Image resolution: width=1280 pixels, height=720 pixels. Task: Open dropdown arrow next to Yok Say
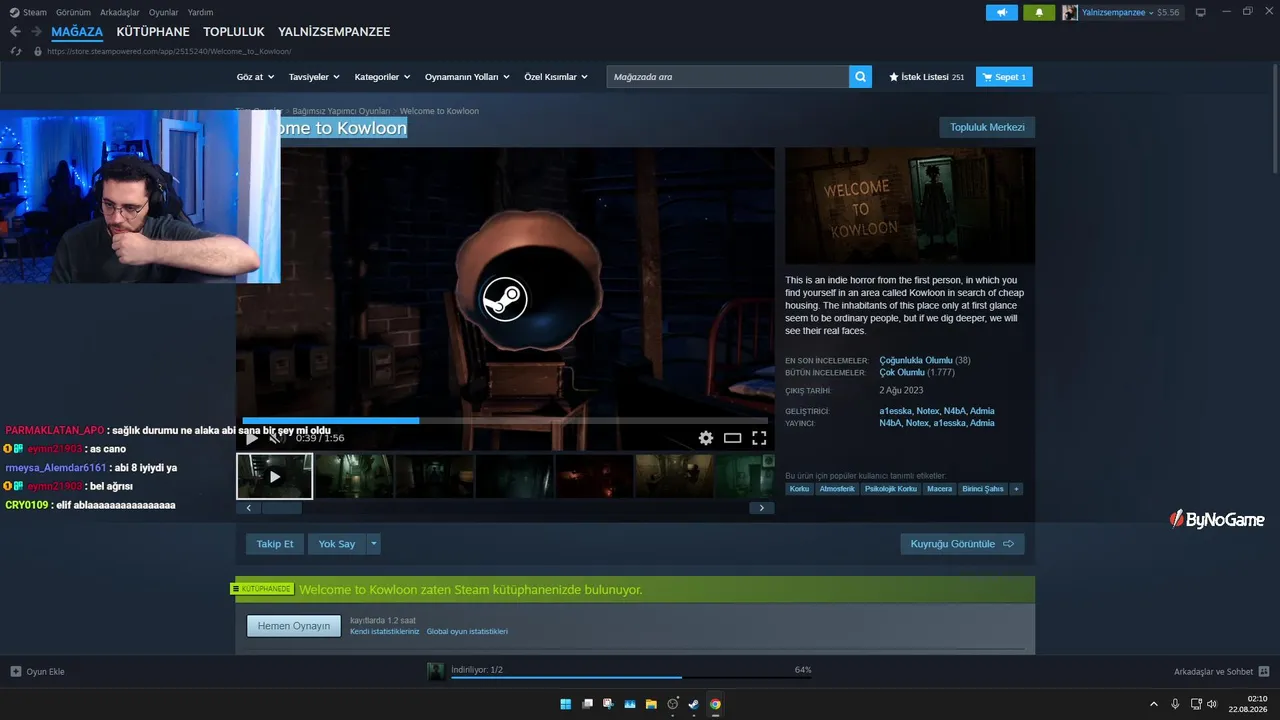(374, 544)
